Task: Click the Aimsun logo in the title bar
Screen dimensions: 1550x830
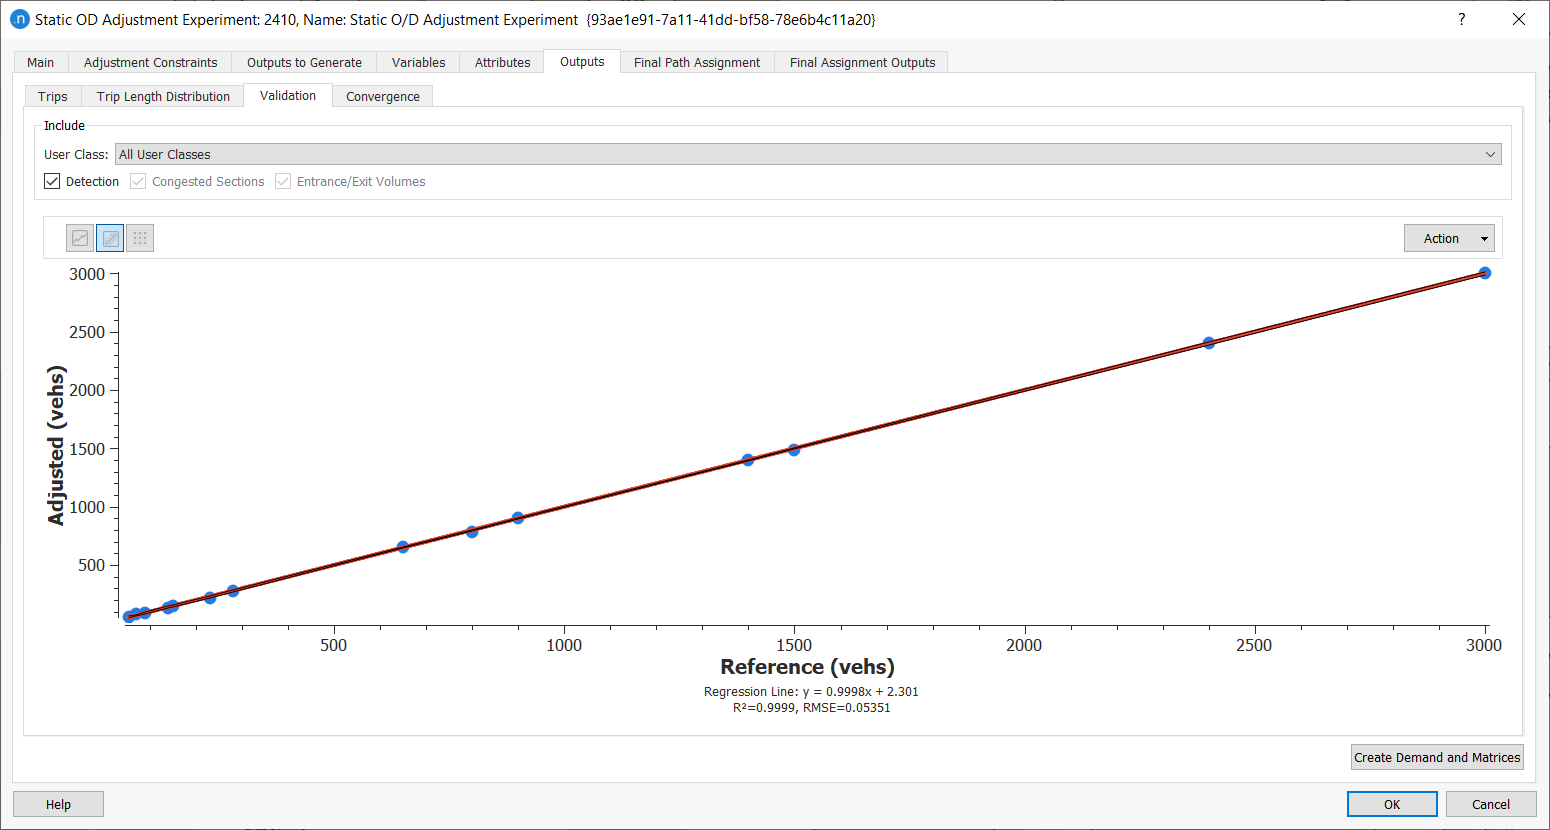Action: tap(19, 19)
